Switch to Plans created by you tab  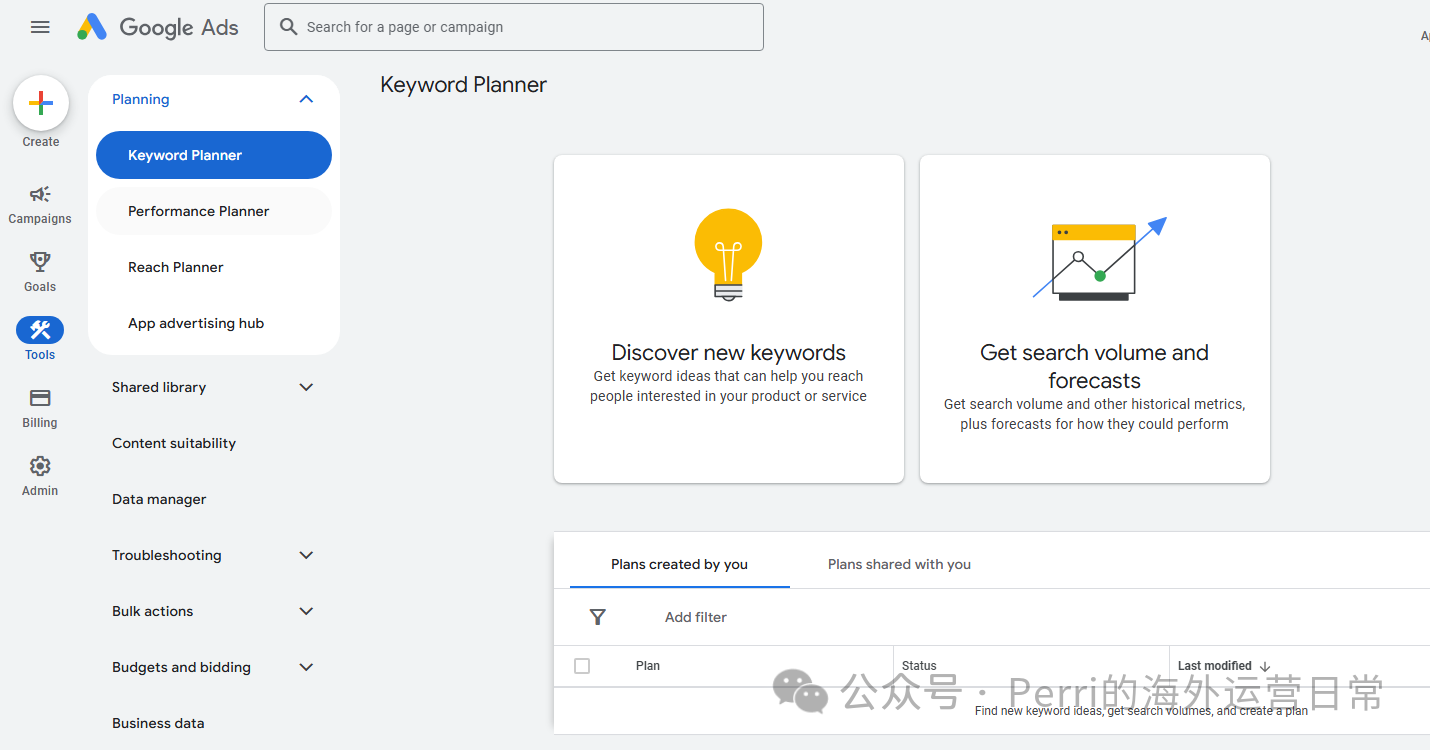(680, 564)
